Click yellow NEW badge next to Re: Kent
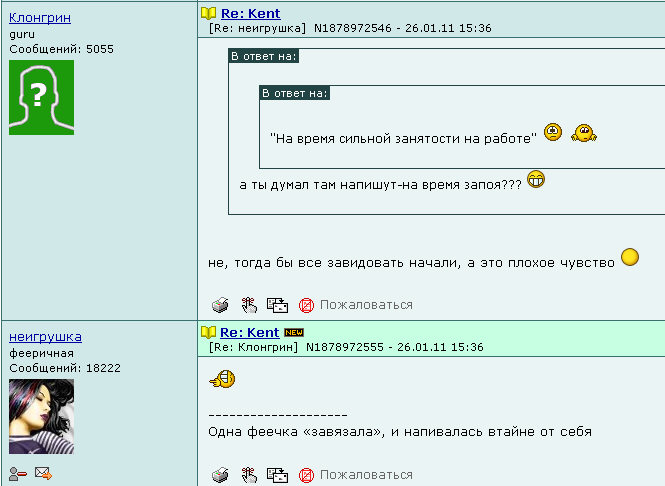Image resolution: width=665 pixels, height=486 pixels. point(294,332)
